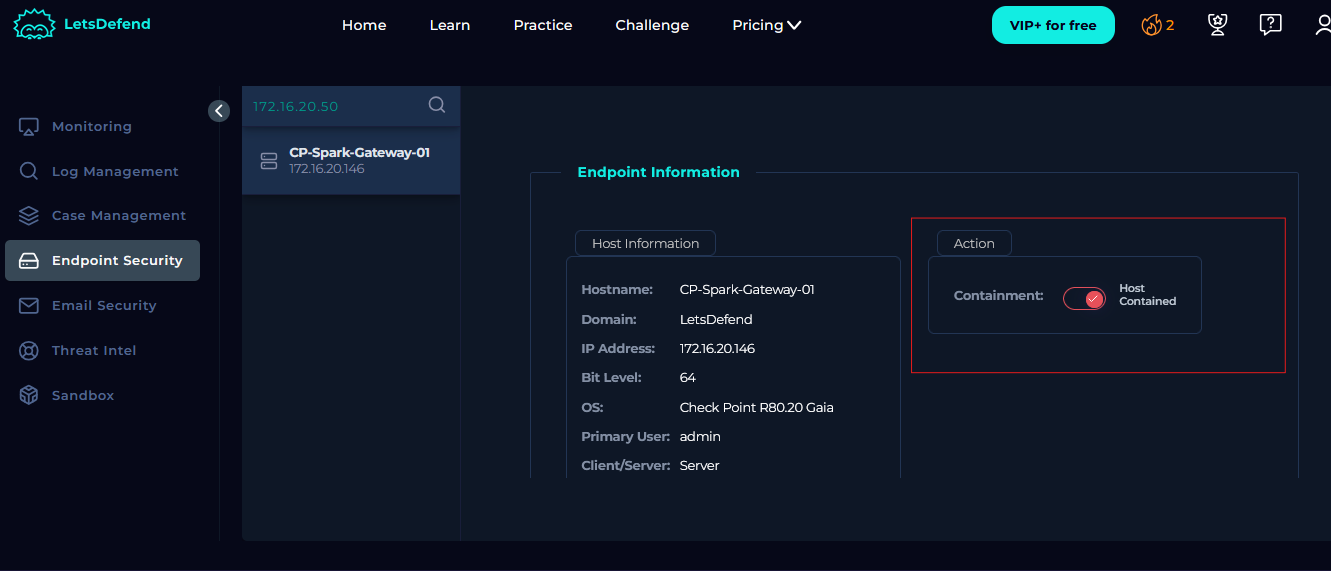
Task: Click the Host Information tab label
Action: click(x=645, y=243)
